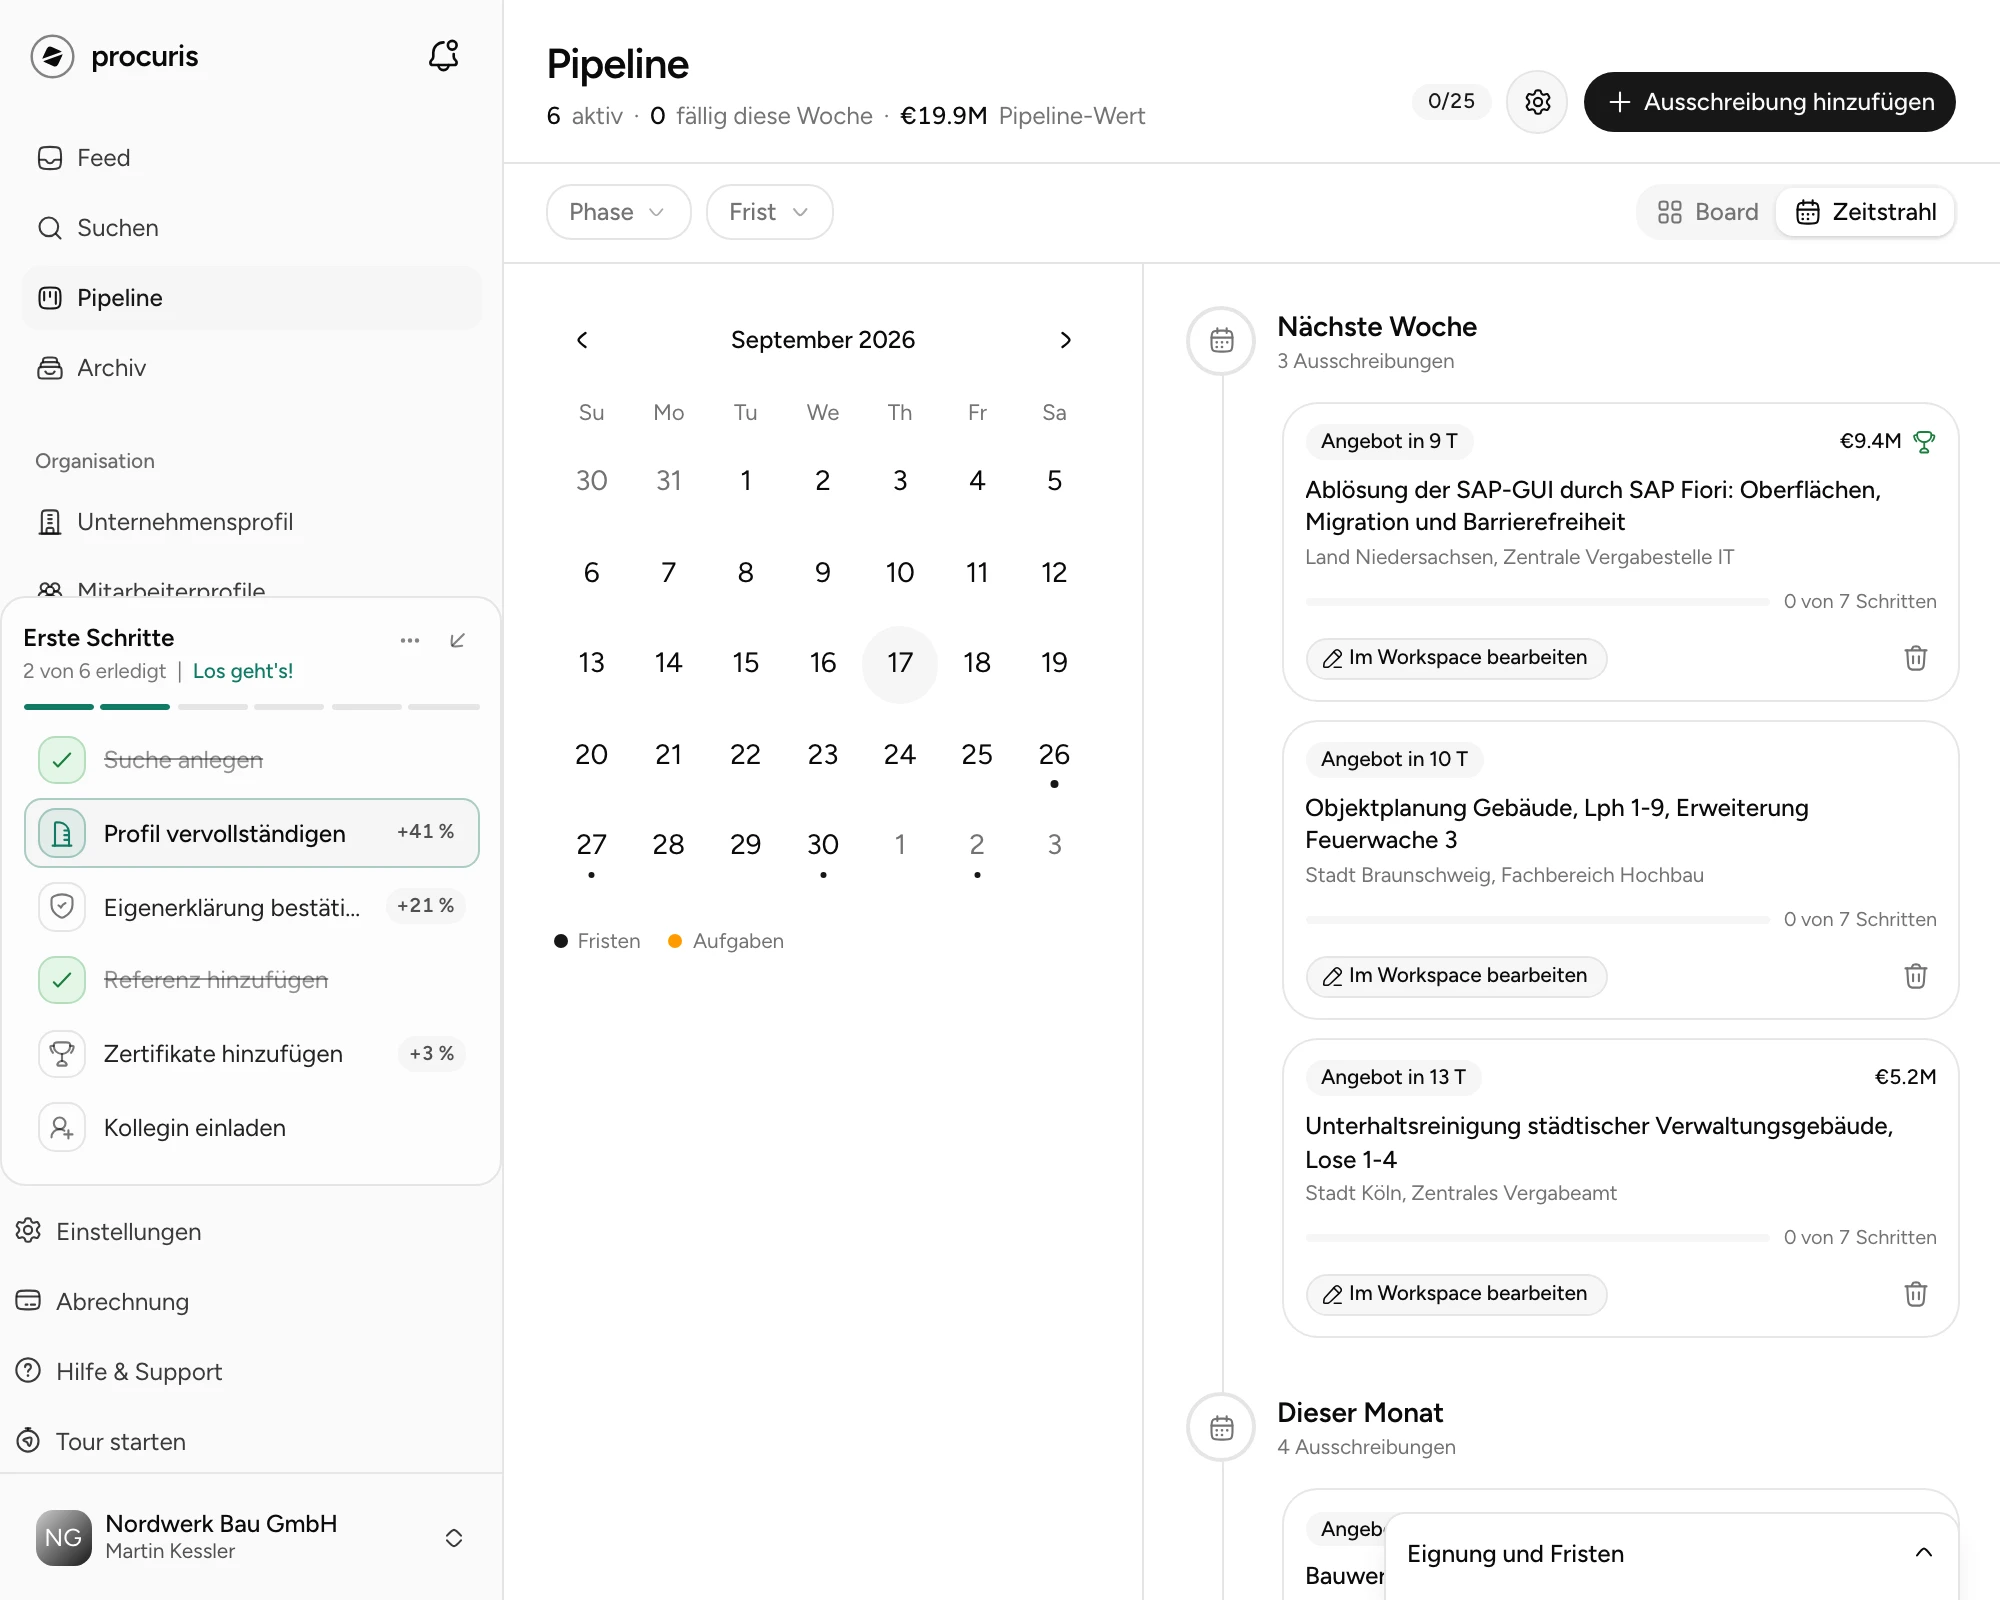Click SAP Fiori tender progress bar

(x=1537, y=602)
